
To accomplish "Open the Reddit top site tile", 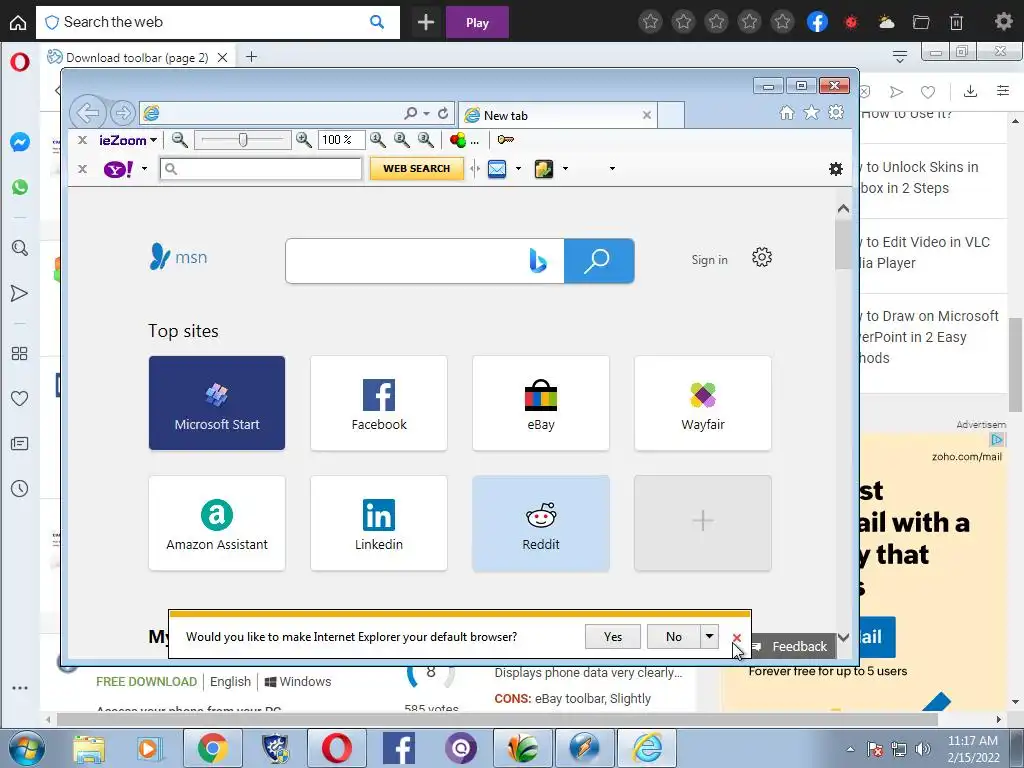I will click(x=541, y=524).
